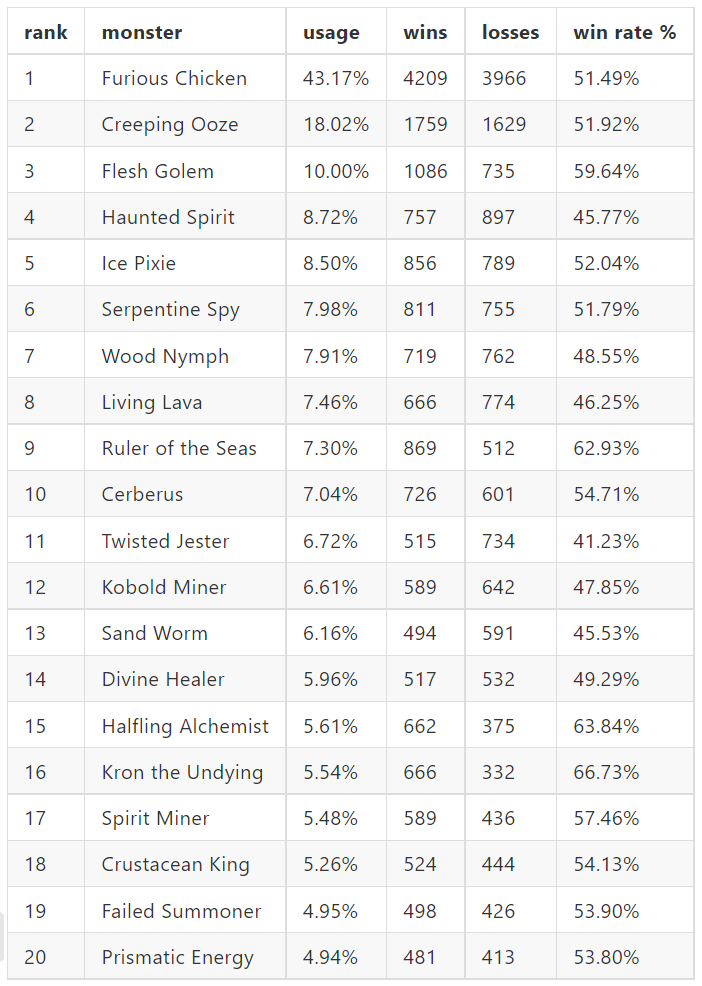The height and width of the screenshot is (986, 702).
Task: Click Halfling Alchemist in the table
Action: pos(185,726)
